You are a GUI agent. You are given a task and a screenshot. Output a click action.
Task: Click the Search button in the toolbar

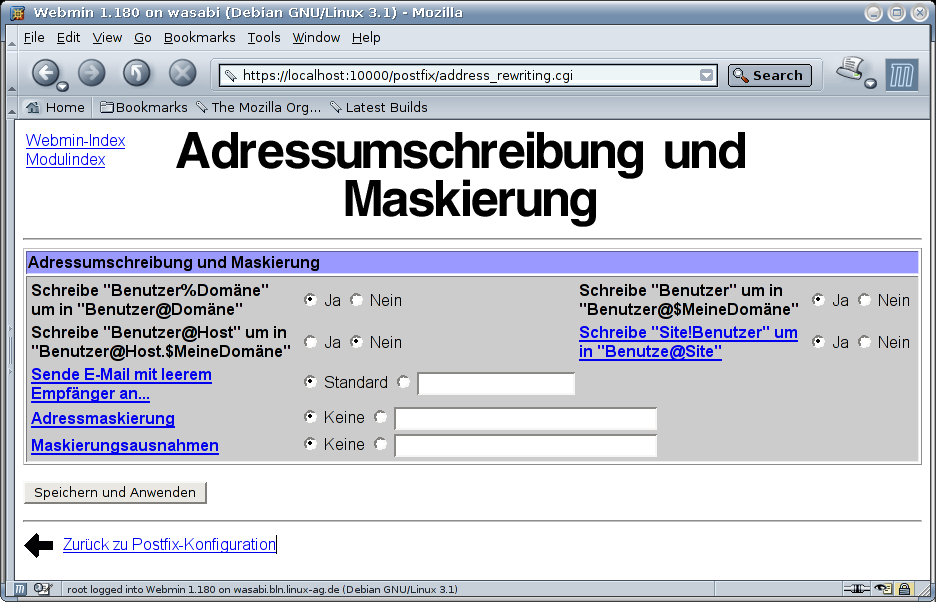pyautogui.click(x=769, y=75)
